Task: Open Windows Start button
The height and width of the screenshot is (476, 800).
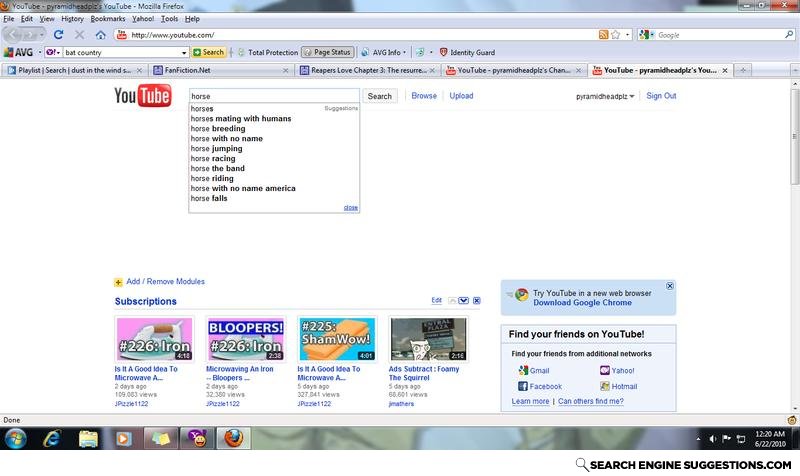Action: 15,438
